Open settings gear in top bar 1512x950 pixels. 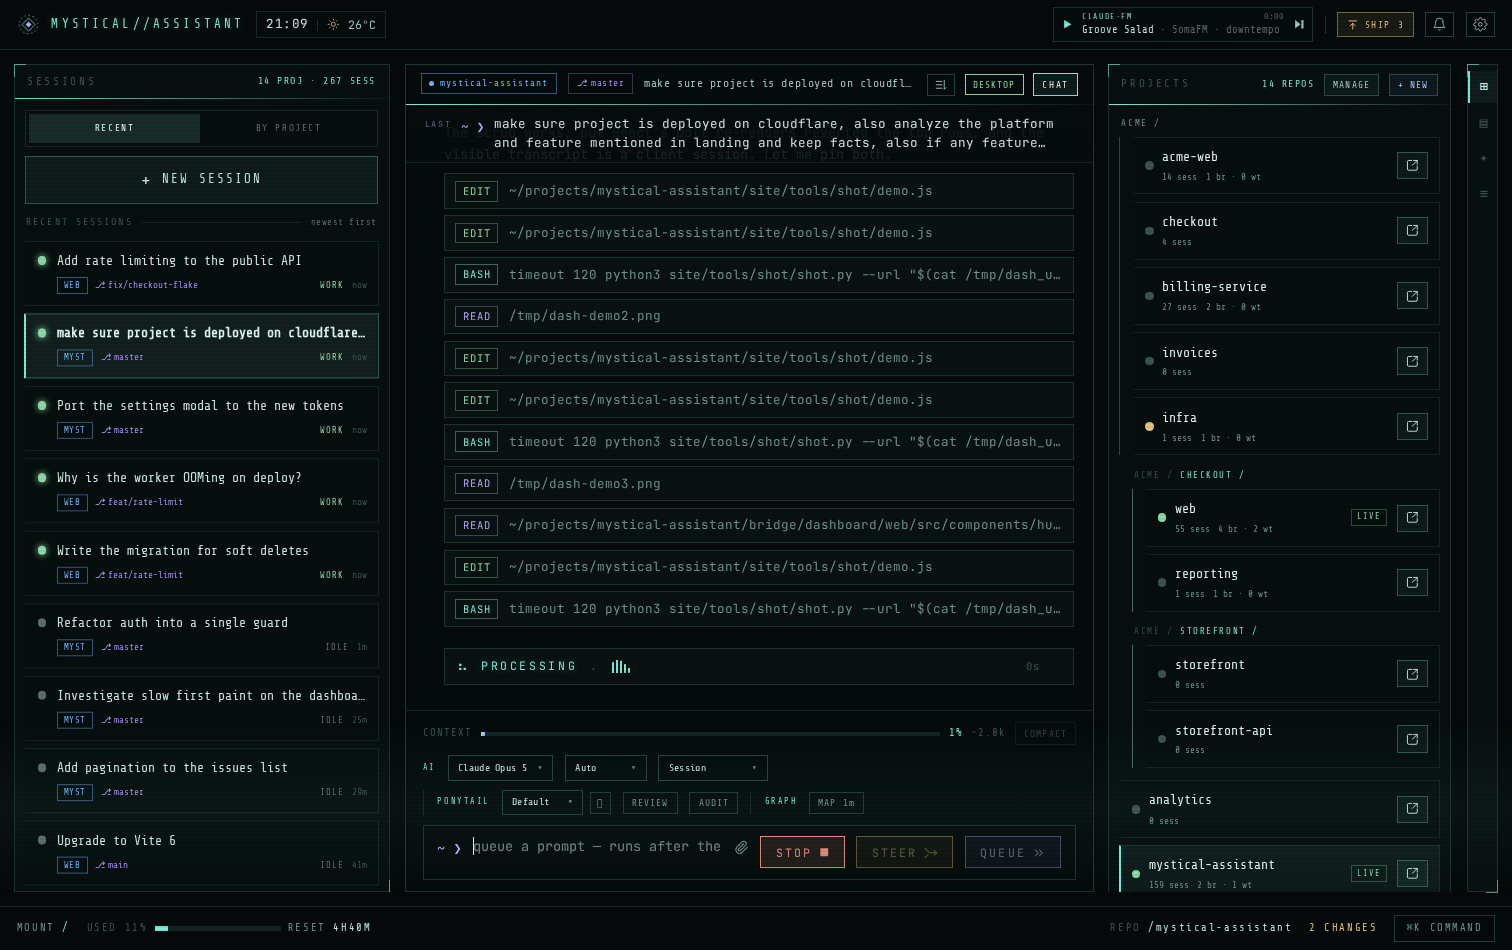pyautogui.click(x=1480, y=24)
